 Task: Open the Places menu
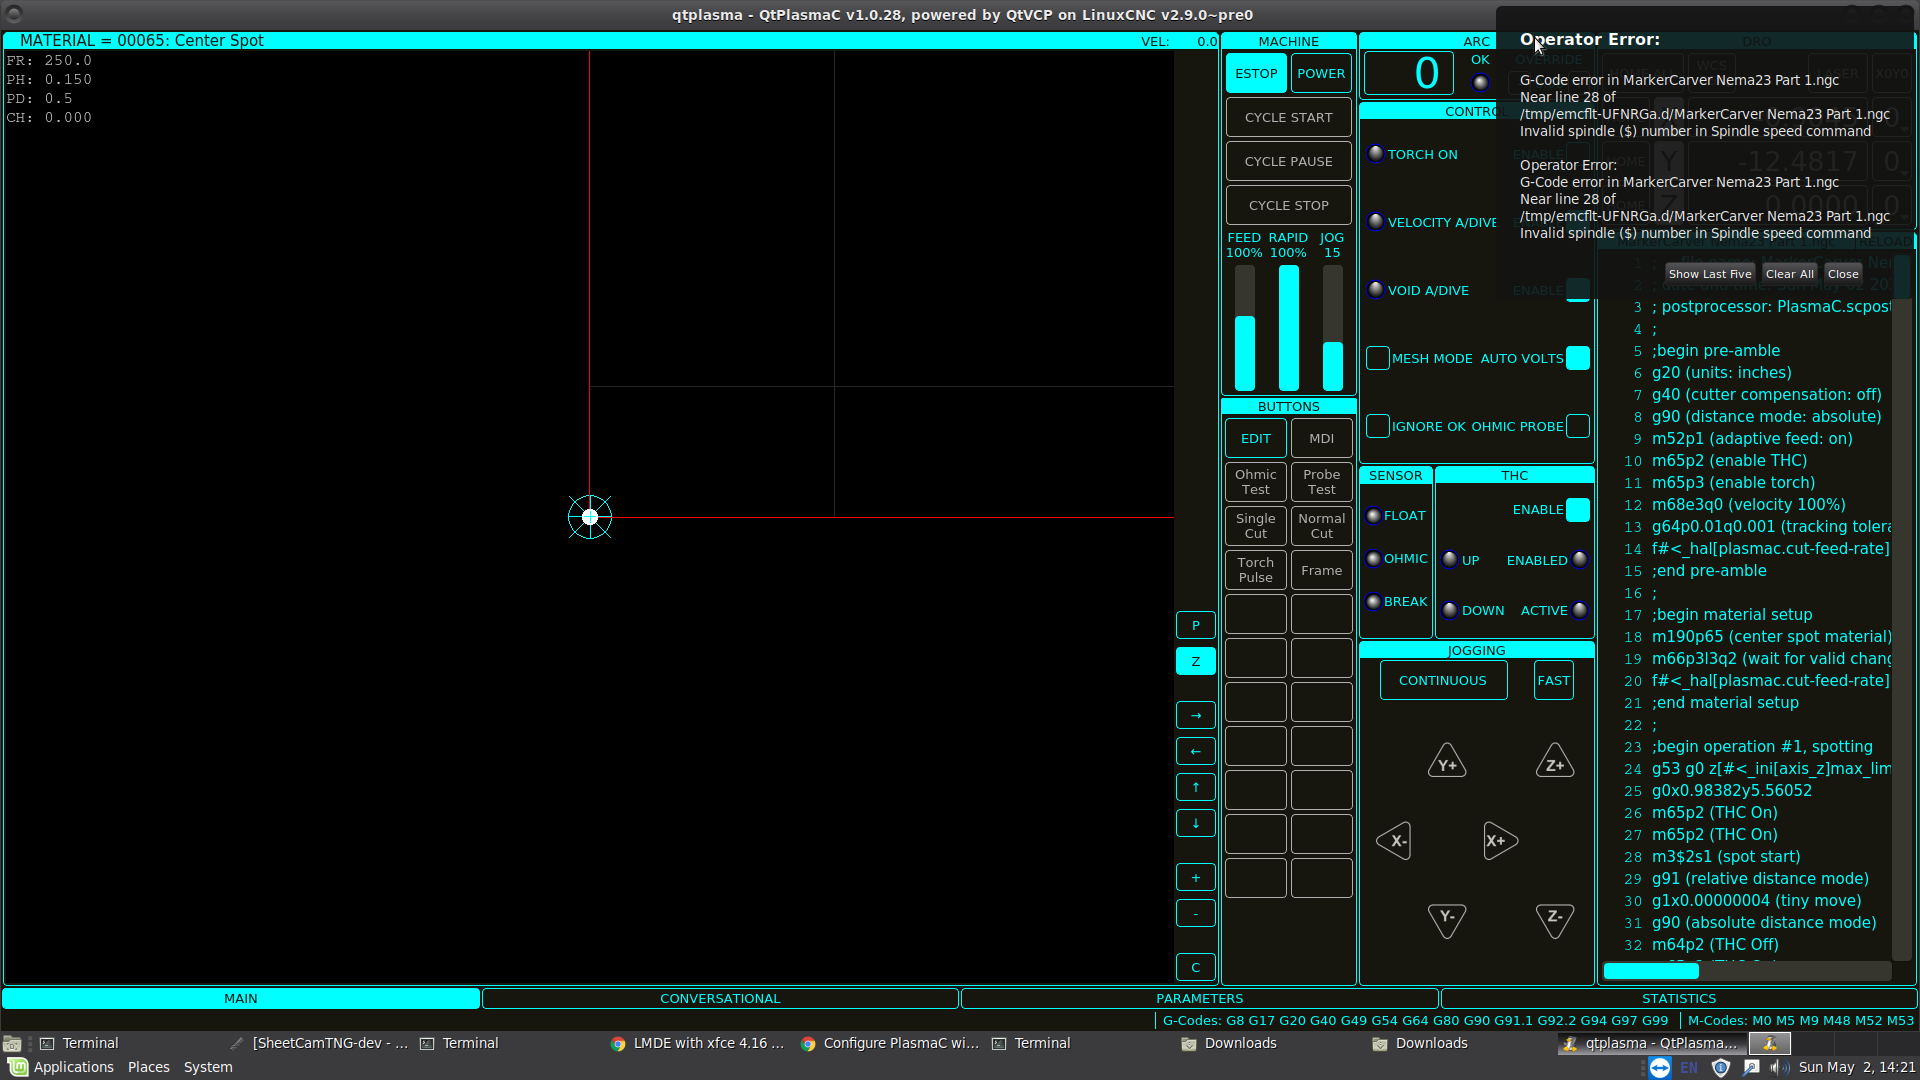click(149, 1067)
